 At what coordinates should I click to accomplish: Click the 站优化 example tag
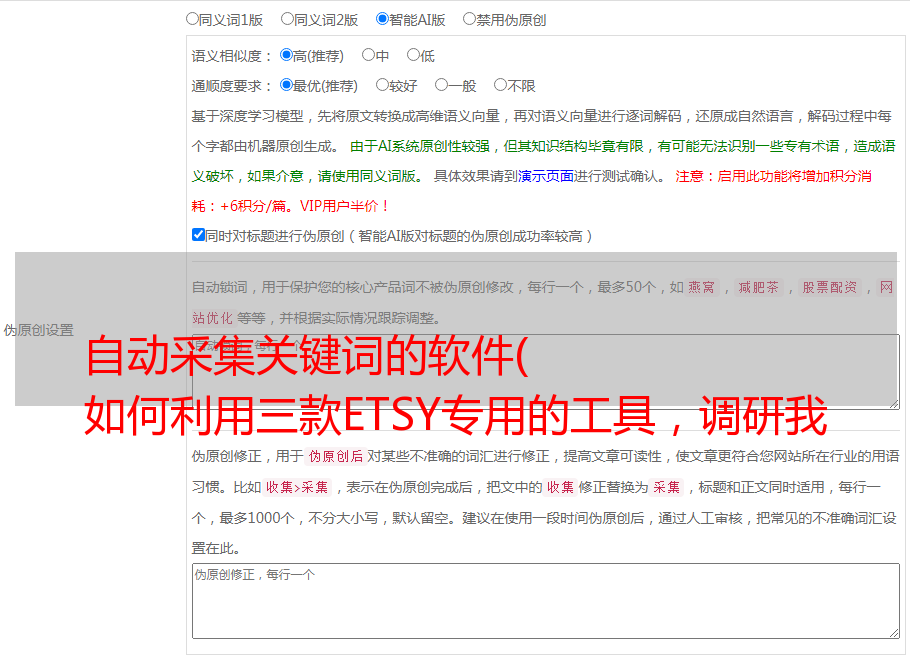213,318
